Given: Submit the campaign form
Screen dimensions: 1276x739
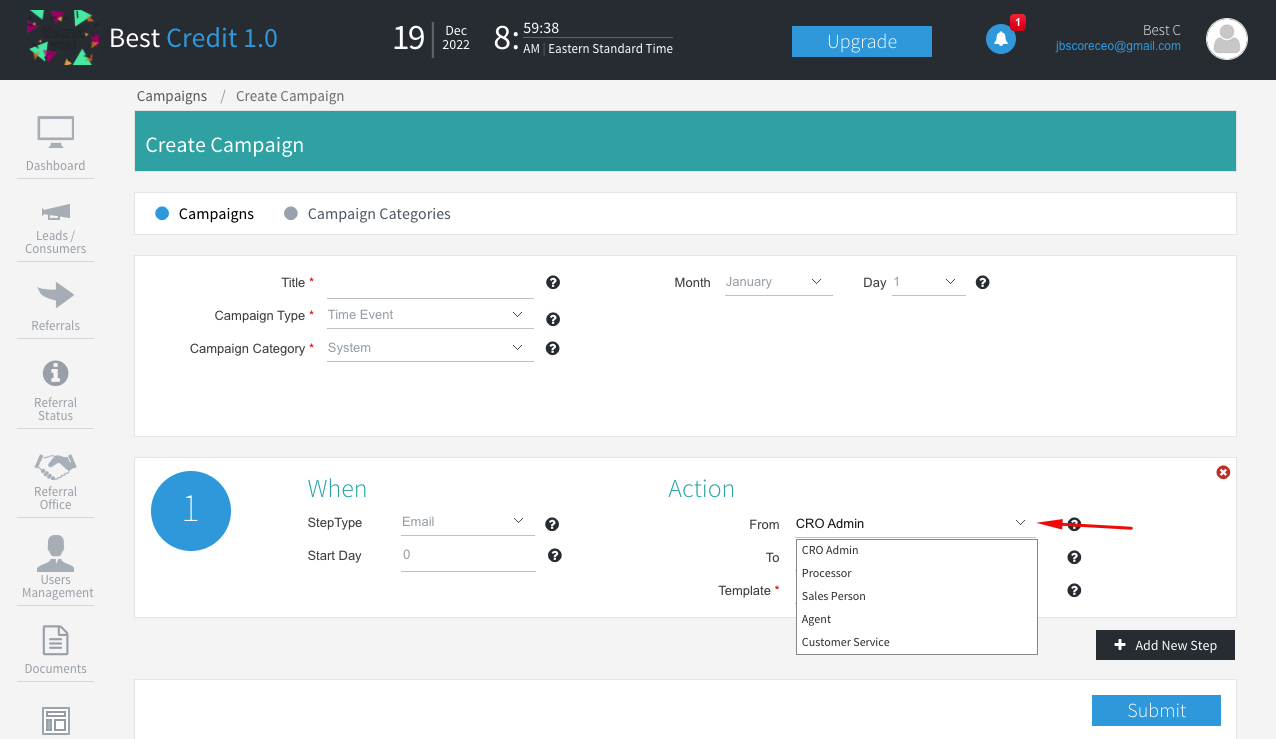Looking at the screenshot, I should click(x=1156, y=710).
